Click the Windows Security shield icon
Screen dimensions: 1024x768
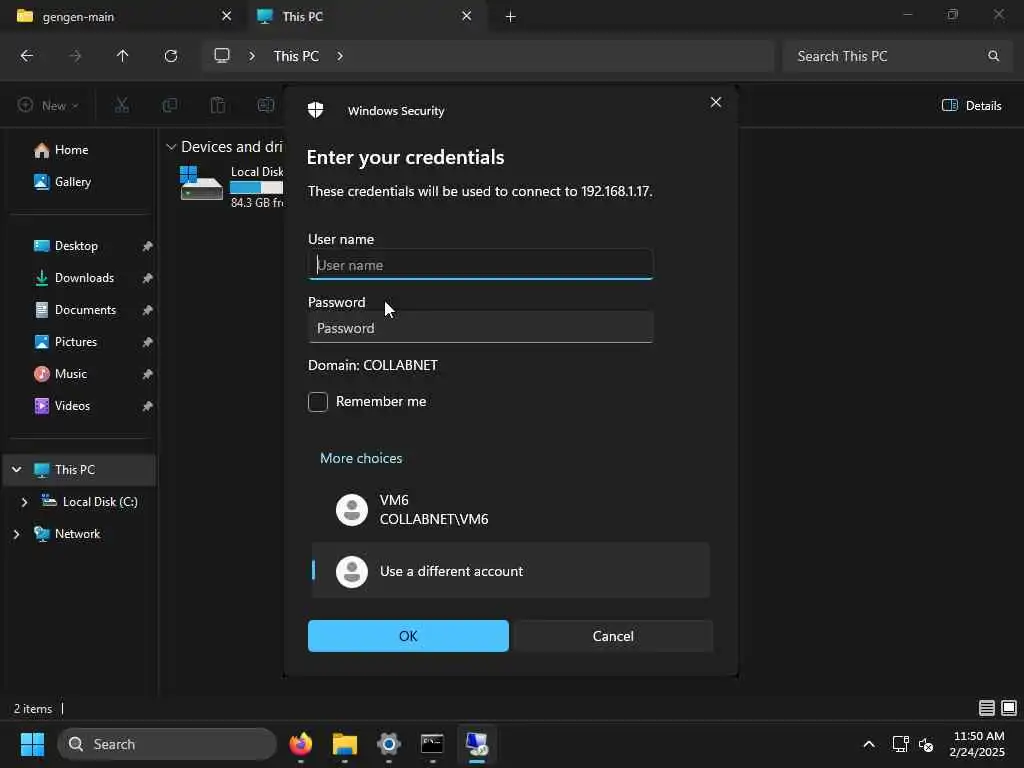tap(315, 110)
